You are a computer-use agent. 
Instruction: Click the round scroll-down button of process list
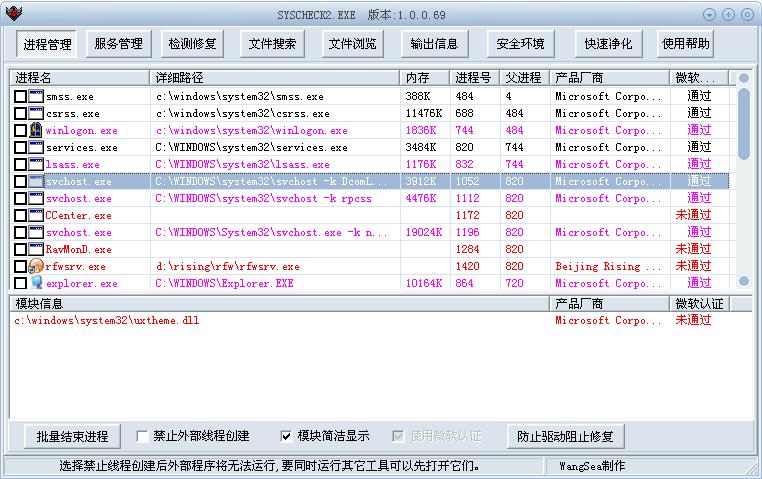[x=744, y=280]
